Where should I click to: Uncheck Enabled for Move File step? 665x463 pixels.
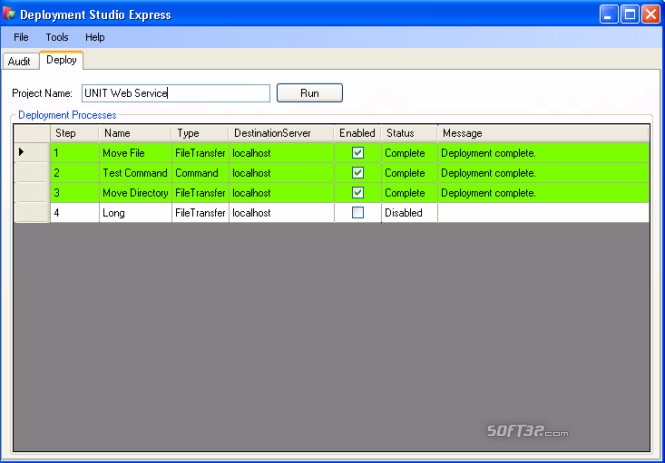point(358,153)
